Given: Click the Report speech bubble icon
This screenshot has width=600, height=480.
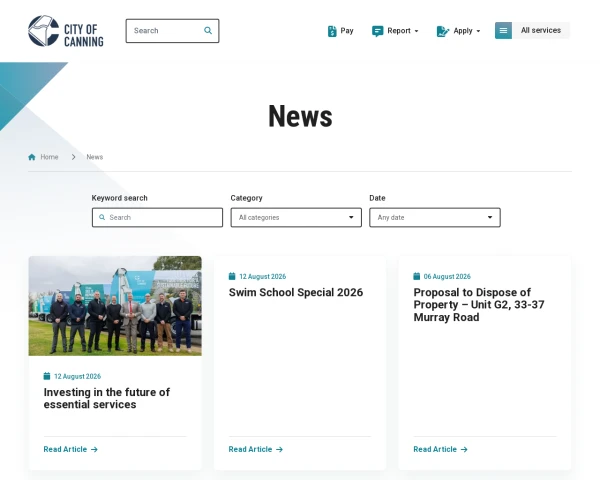Looking at the screenshot, I should pyautogui.click(x=377, y=31).
